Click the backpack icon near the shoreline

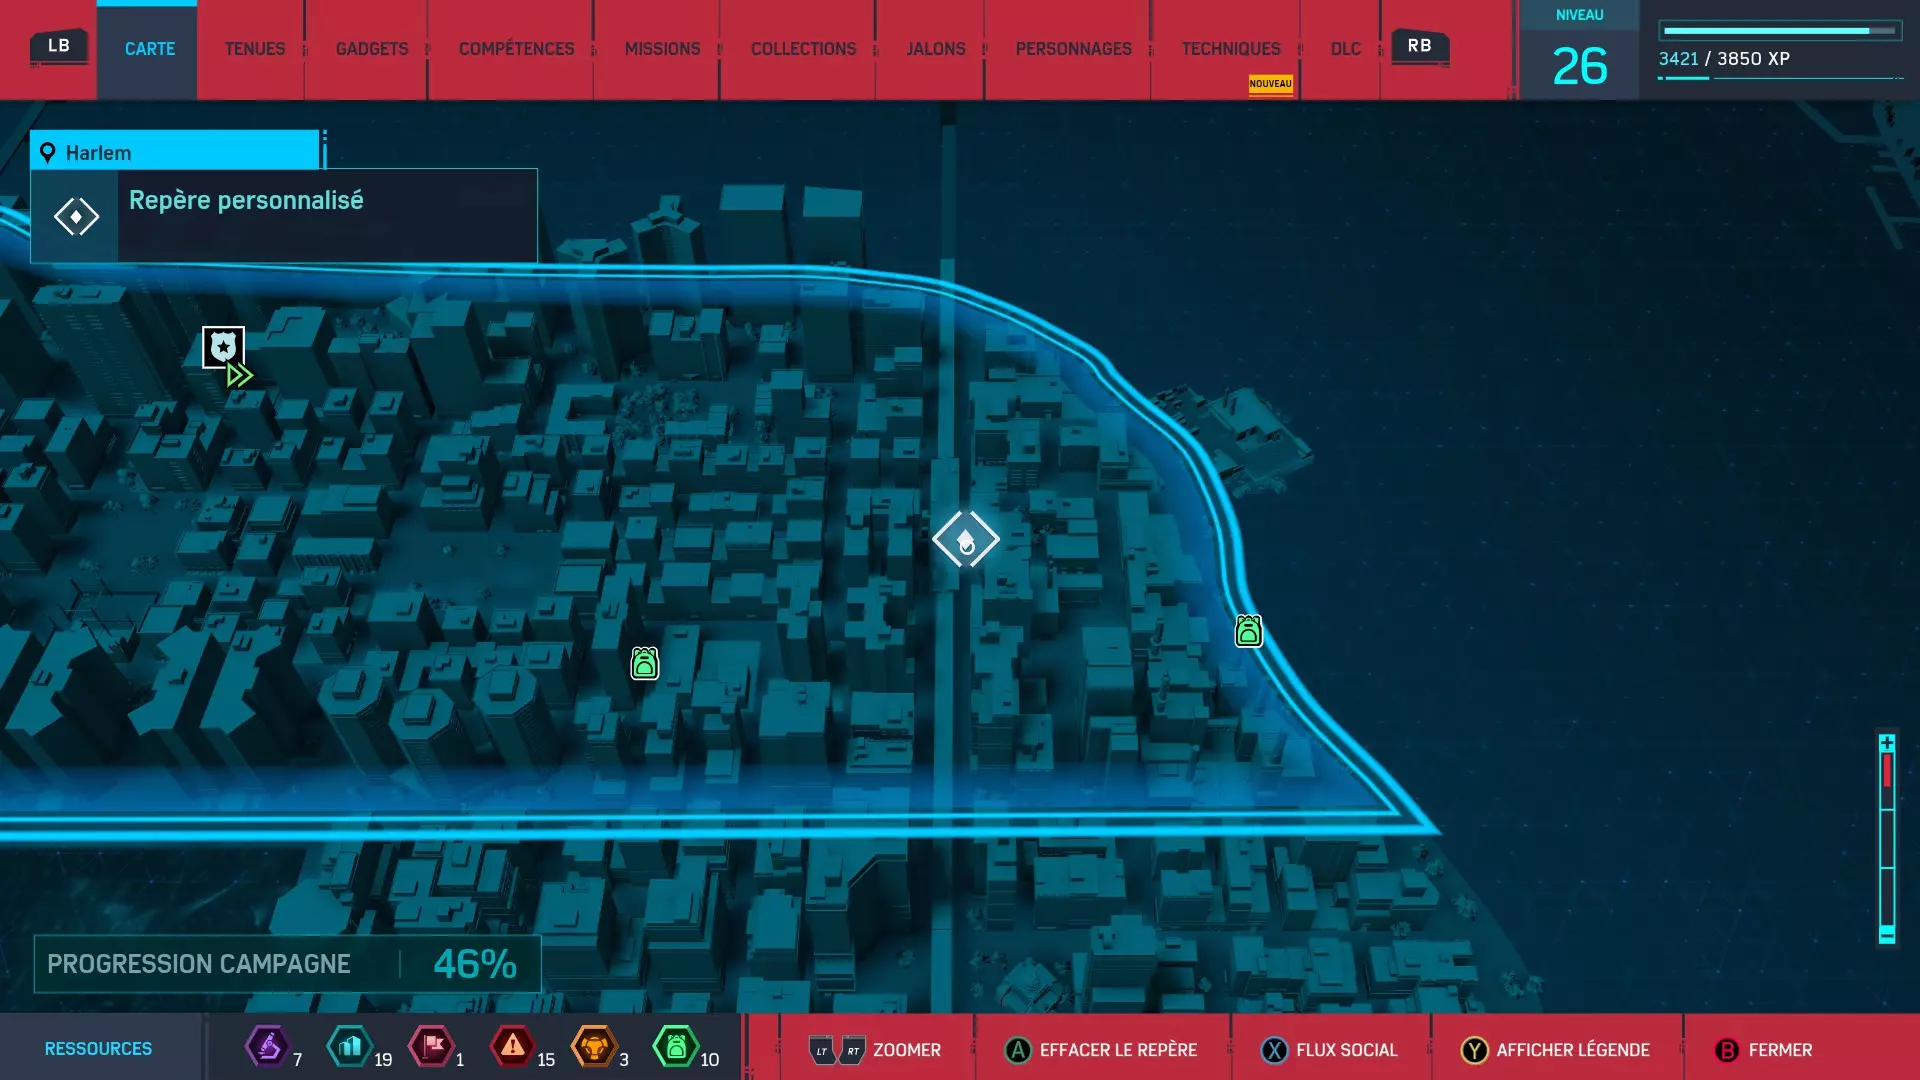point(1248,631)
